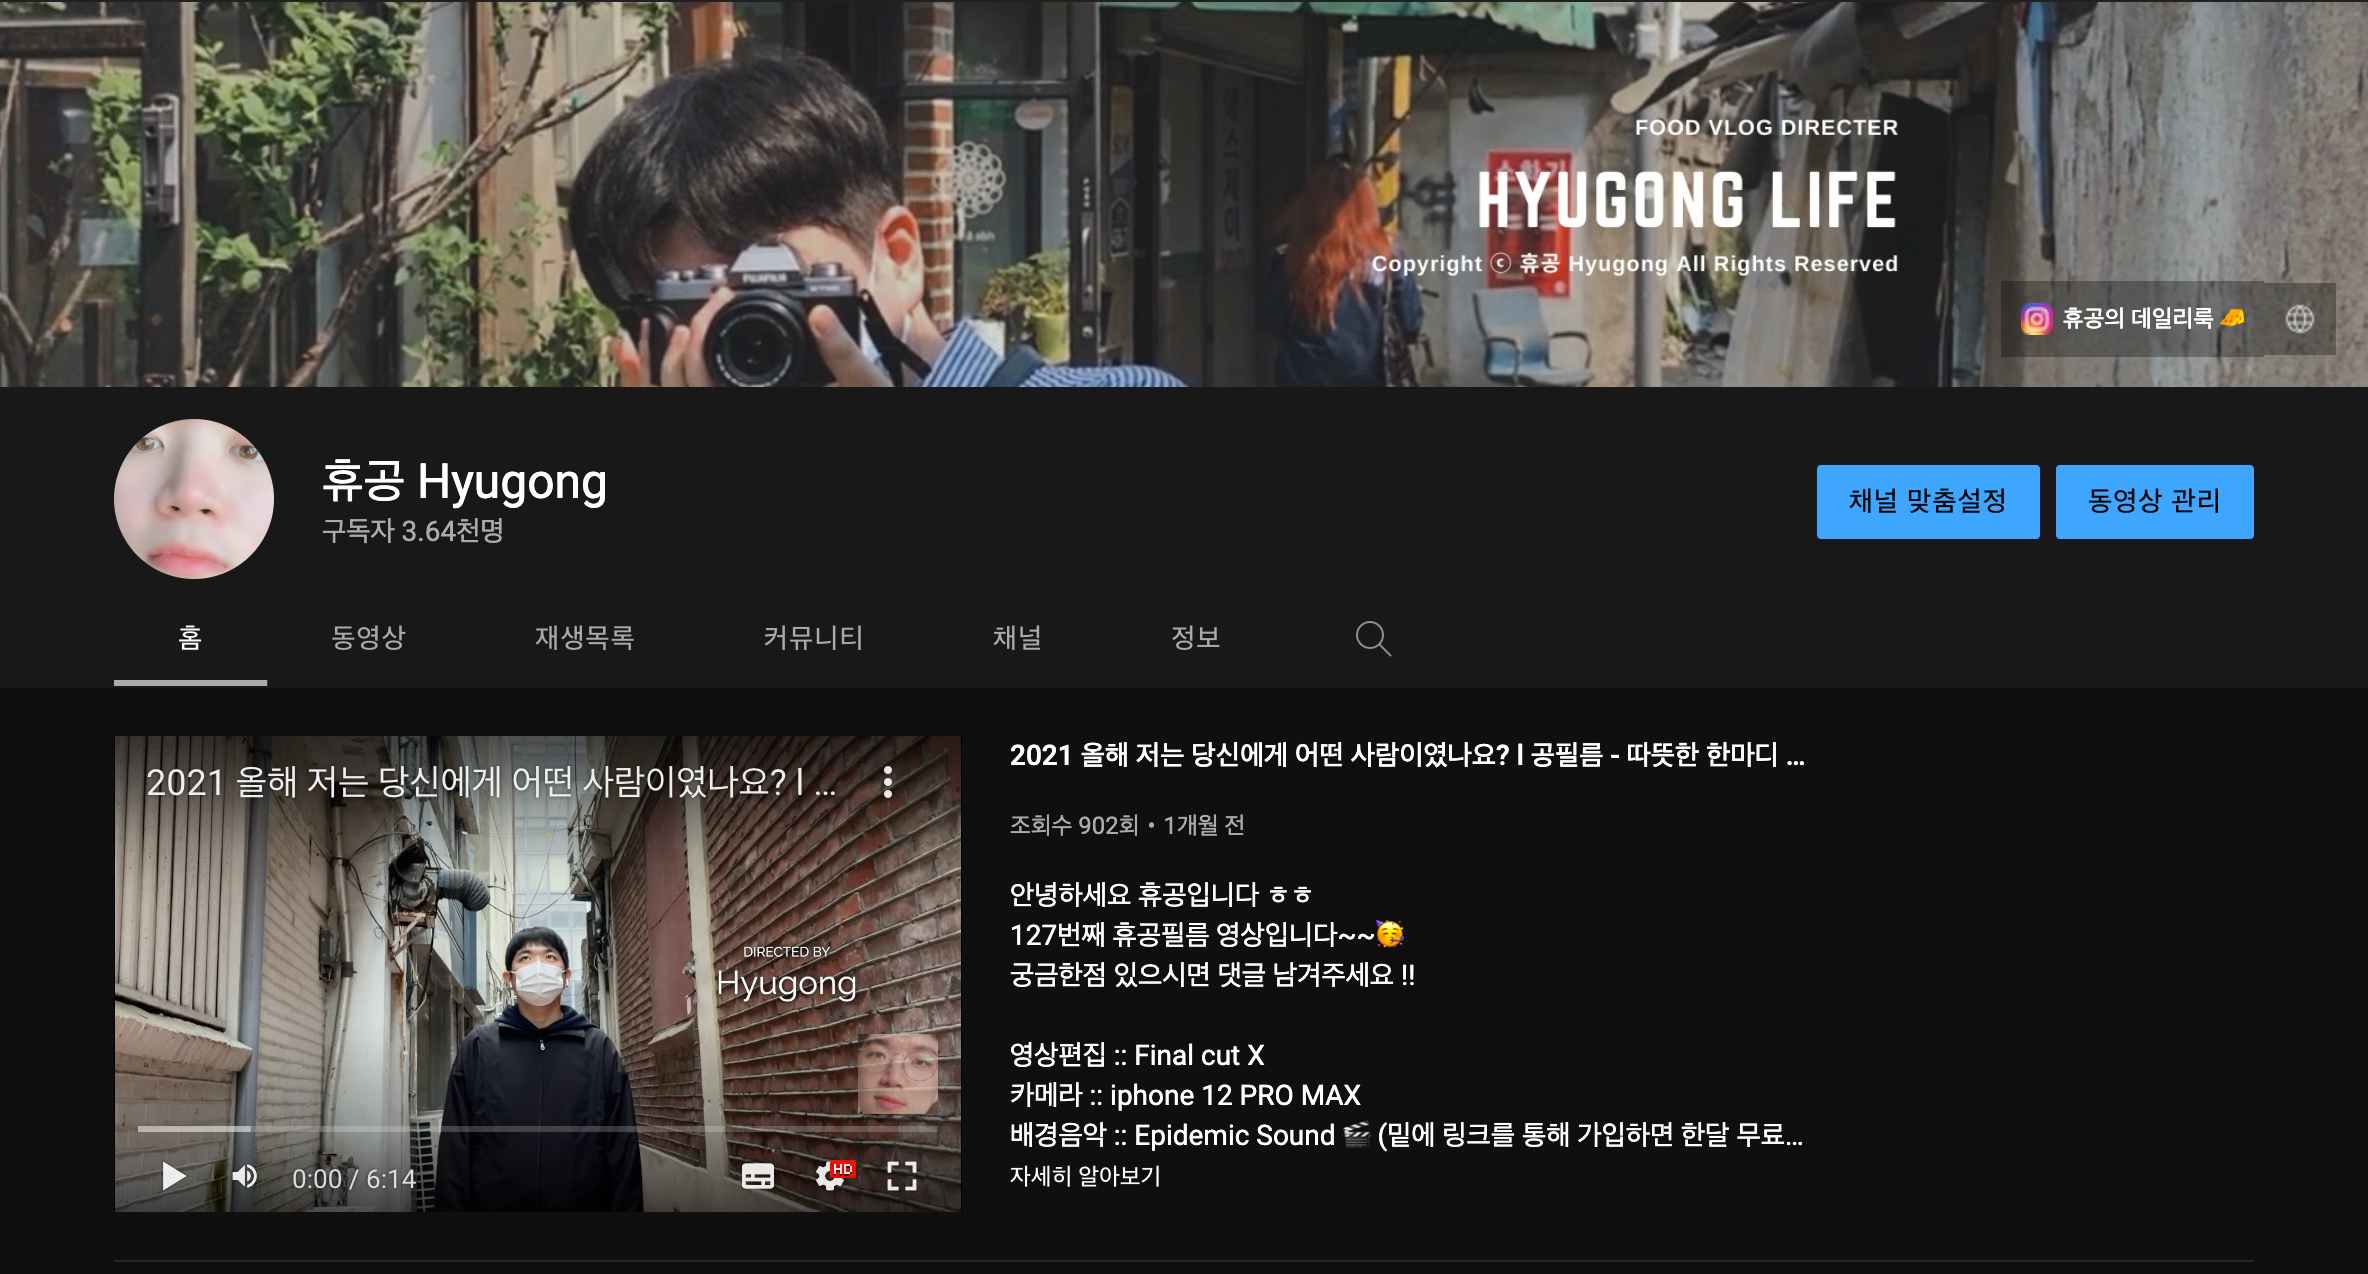Image resolution: width=2368 pixels, height=1274 pixels.
Task: Click the 채널 맞춤설정 button
Action: coord(1927,501)
